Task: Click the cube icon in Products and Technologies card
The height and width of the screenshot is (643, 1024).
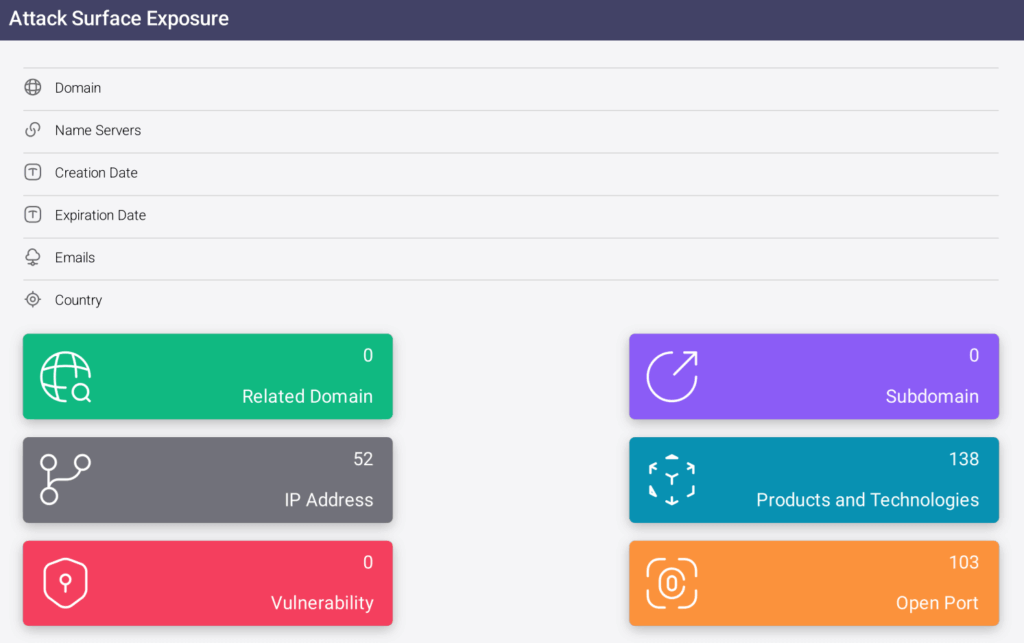Action: [x=672, y=480]
